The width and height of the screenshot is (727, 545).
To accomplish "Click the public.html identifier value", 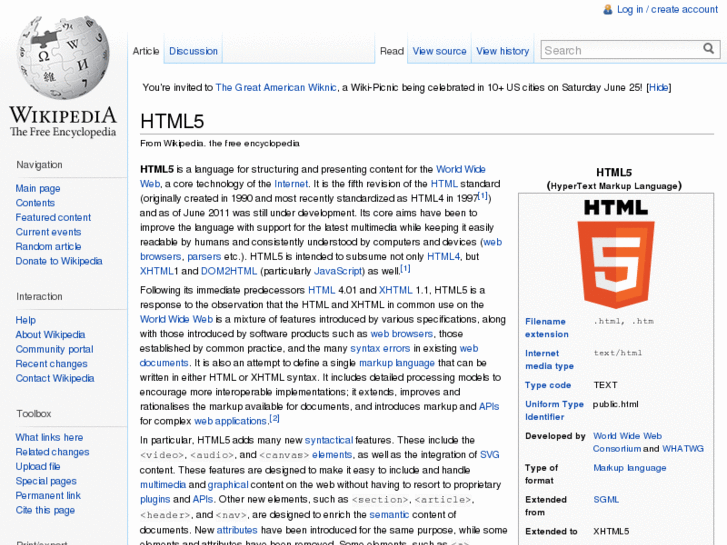I will pyautogui.click(x=616, y=404).
